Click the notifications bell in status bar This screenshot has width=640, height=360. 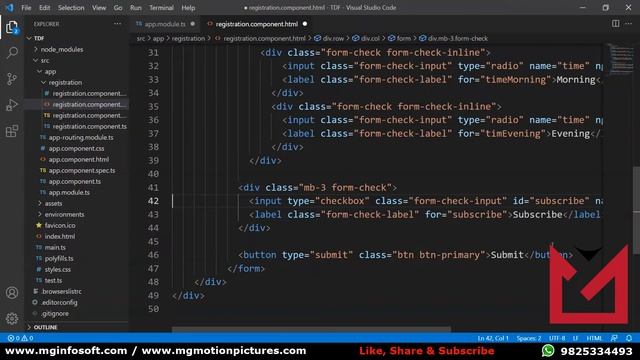click(x=629, y=338)
